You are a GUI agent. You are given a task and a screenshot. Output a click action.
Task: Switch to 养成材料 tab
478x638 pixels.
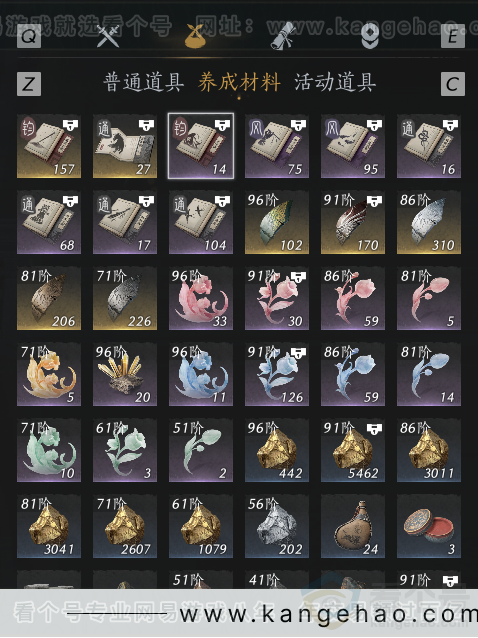point(239,83)
